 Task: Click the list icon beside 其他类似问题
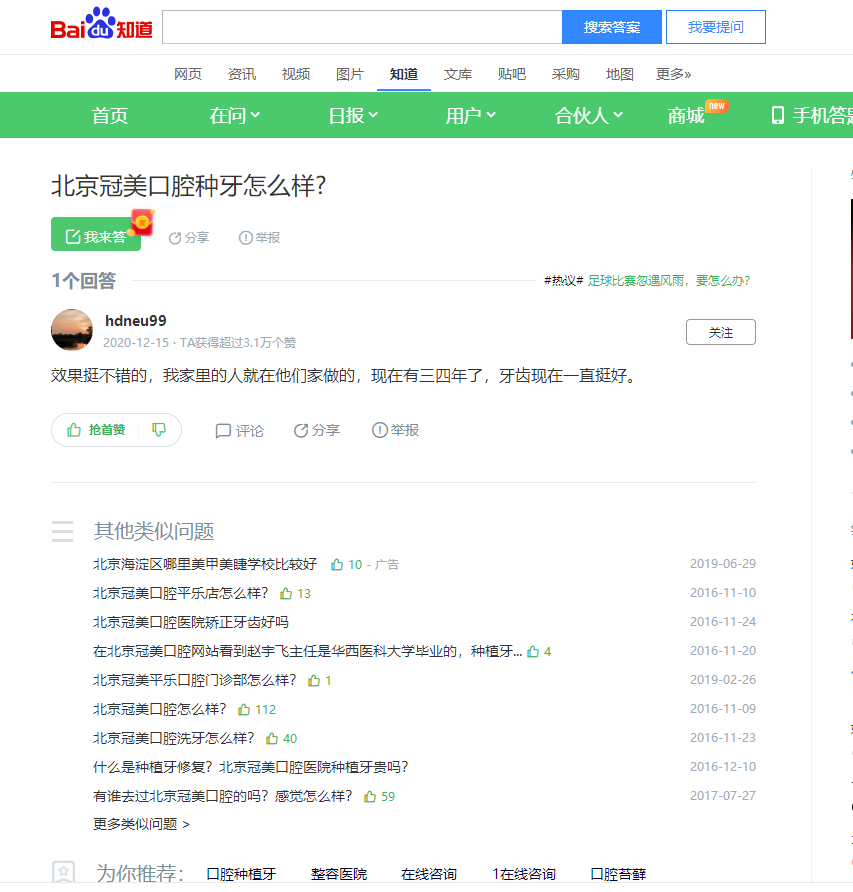[63, 531]
